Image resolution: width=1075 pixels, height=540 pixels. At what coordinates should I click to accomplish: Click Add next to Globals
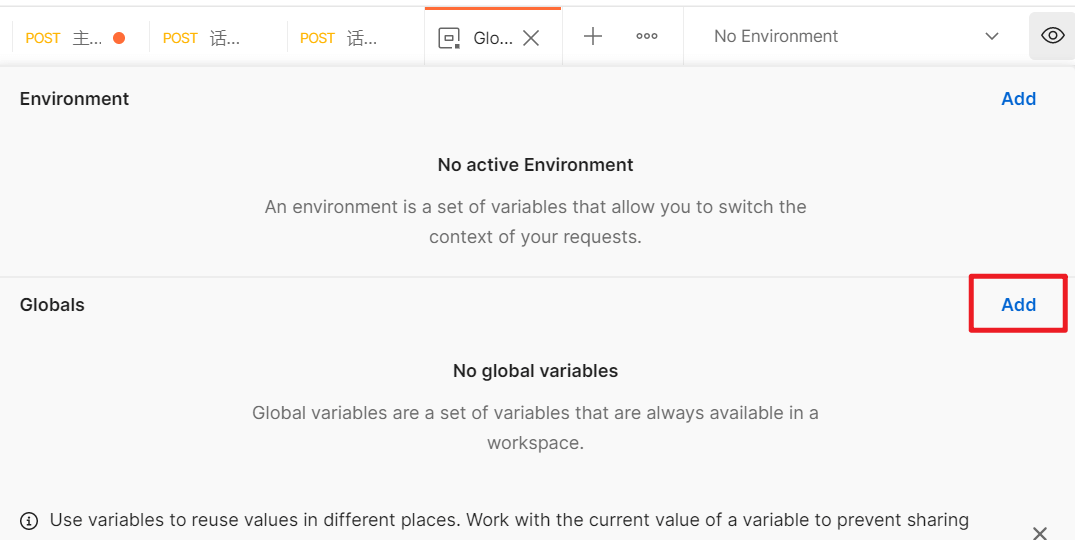point(1018,305)
